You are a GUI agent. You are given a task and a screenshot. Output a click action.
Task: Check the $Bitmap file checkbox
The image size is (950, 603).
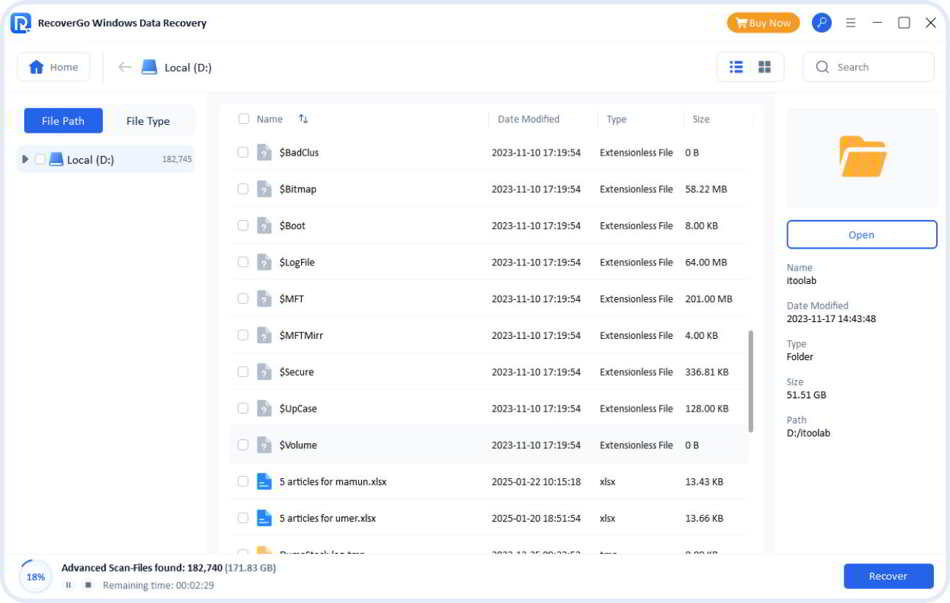point(243,189)
